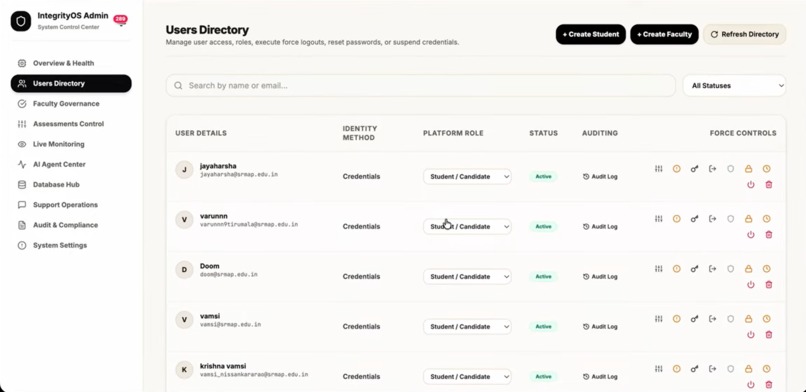
Task: View Audit Log for krishna vamsi
Action: tap(600, 376)
